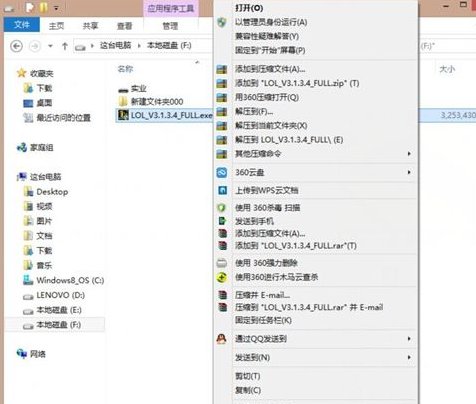Choose 固定到任务栏(K) entry
The height and width of the screenshot is (404, 476).
(315, 320)
